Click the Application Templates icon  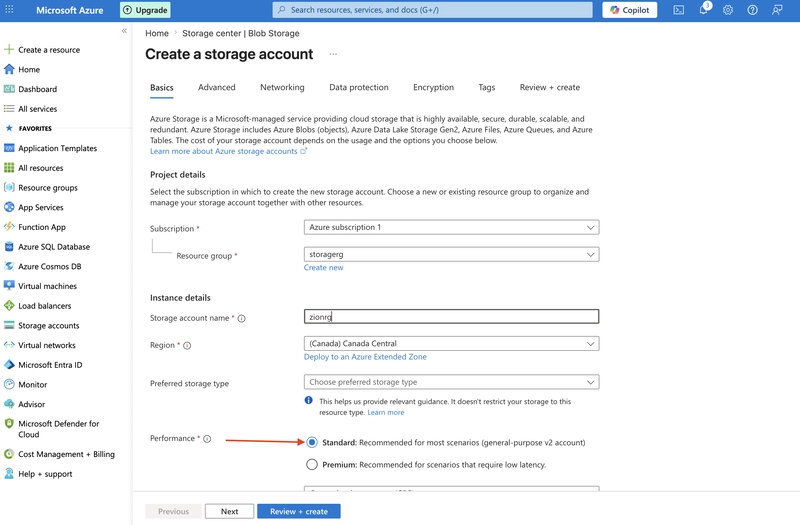click(9, 148)
